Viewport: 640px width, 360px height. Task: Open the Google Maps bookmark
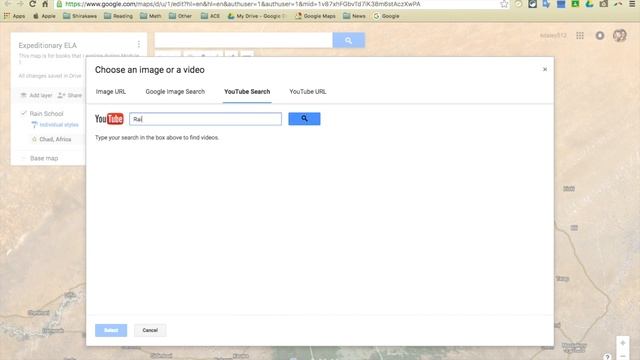[x=315, y=16]
